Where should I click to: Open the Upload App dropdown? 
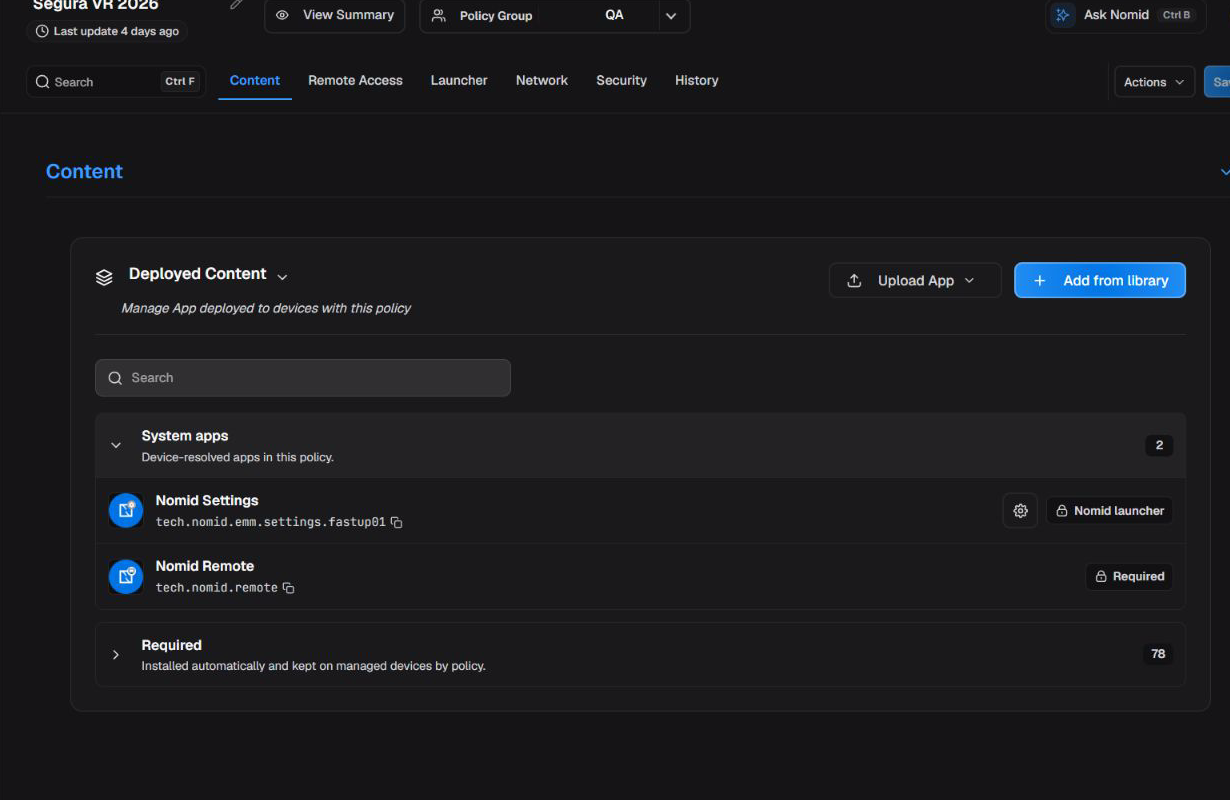[x=915, y=280]
